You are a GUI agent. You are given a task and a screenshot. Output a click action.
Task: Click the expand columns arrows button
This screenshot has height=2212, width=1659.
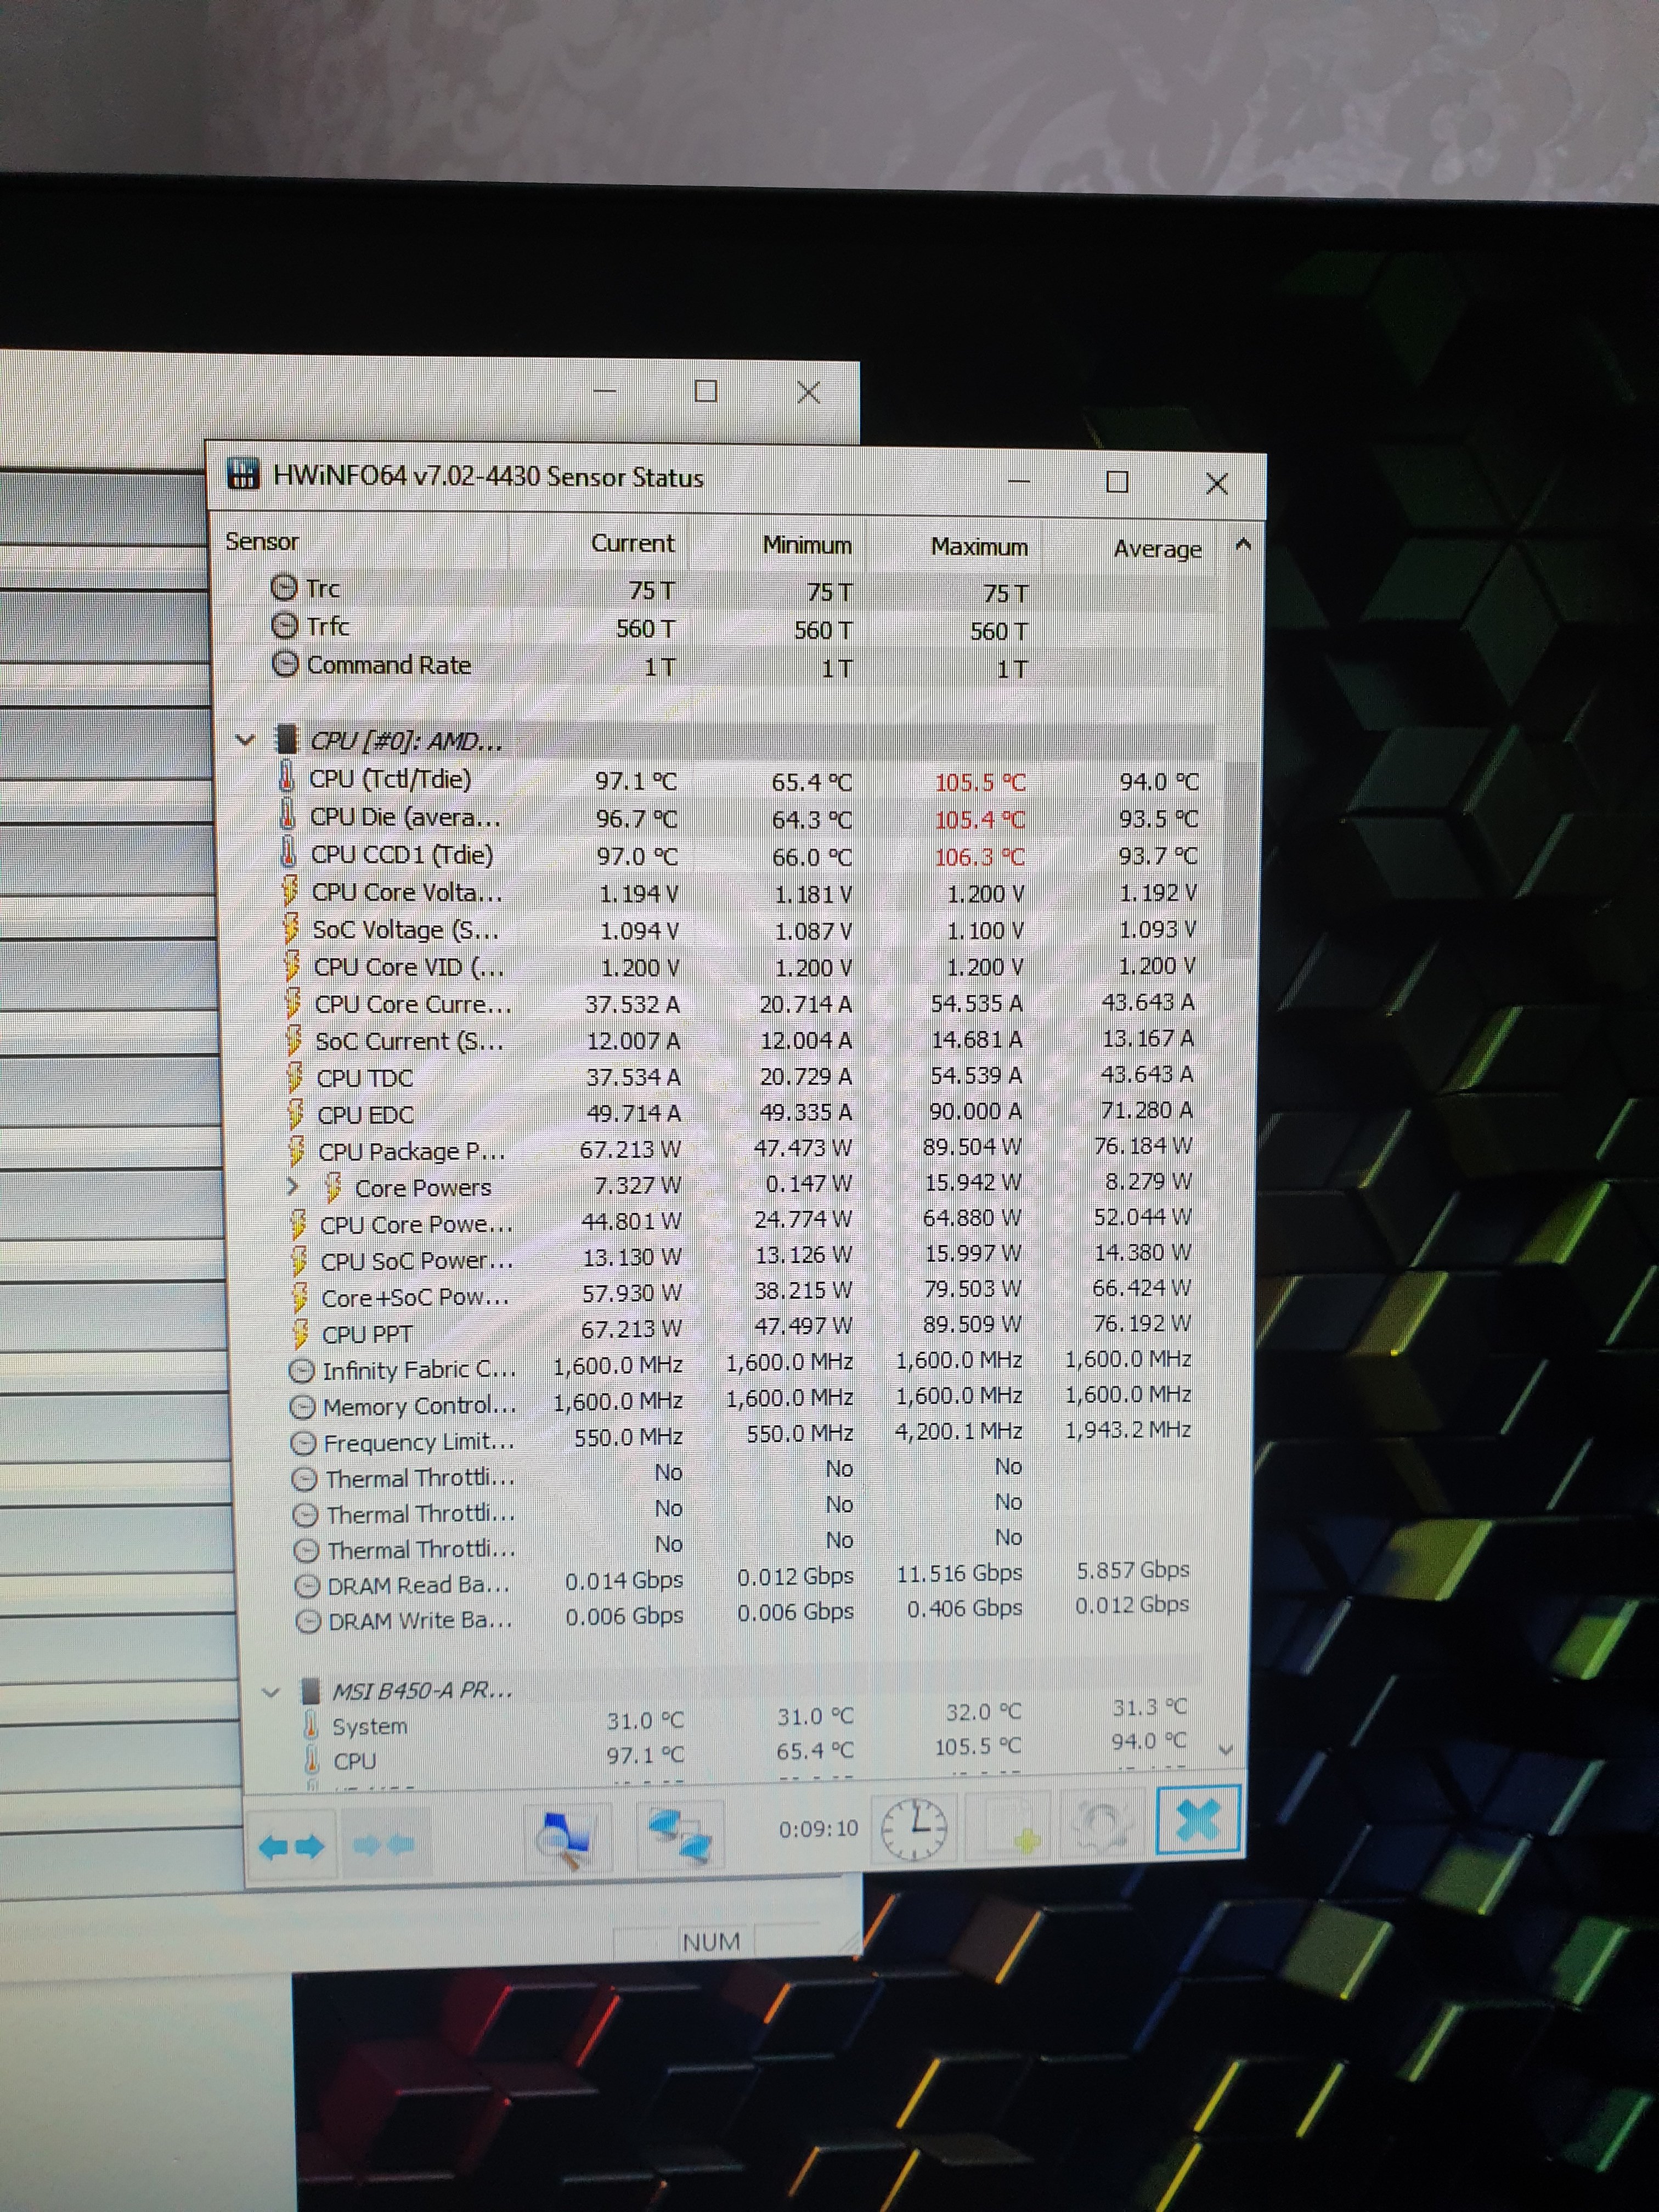point(291,1846)
